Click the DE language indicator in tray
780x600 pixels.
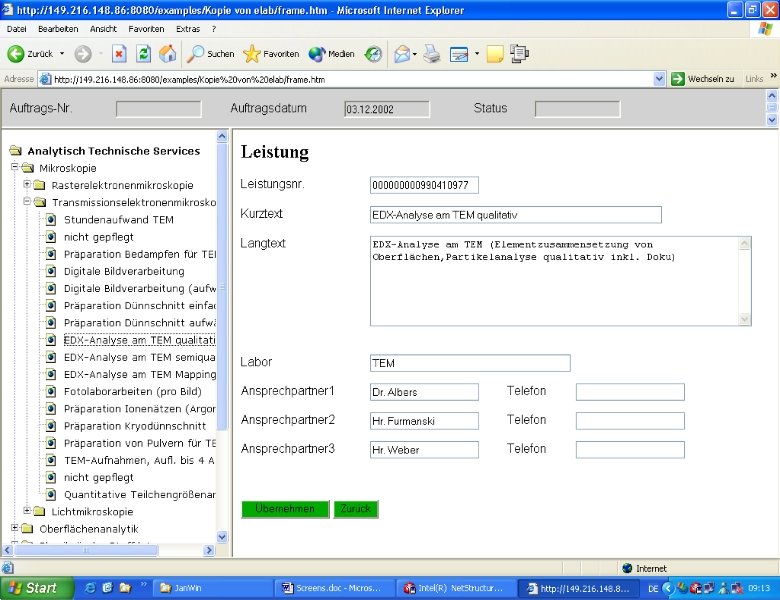click(653, 588)
